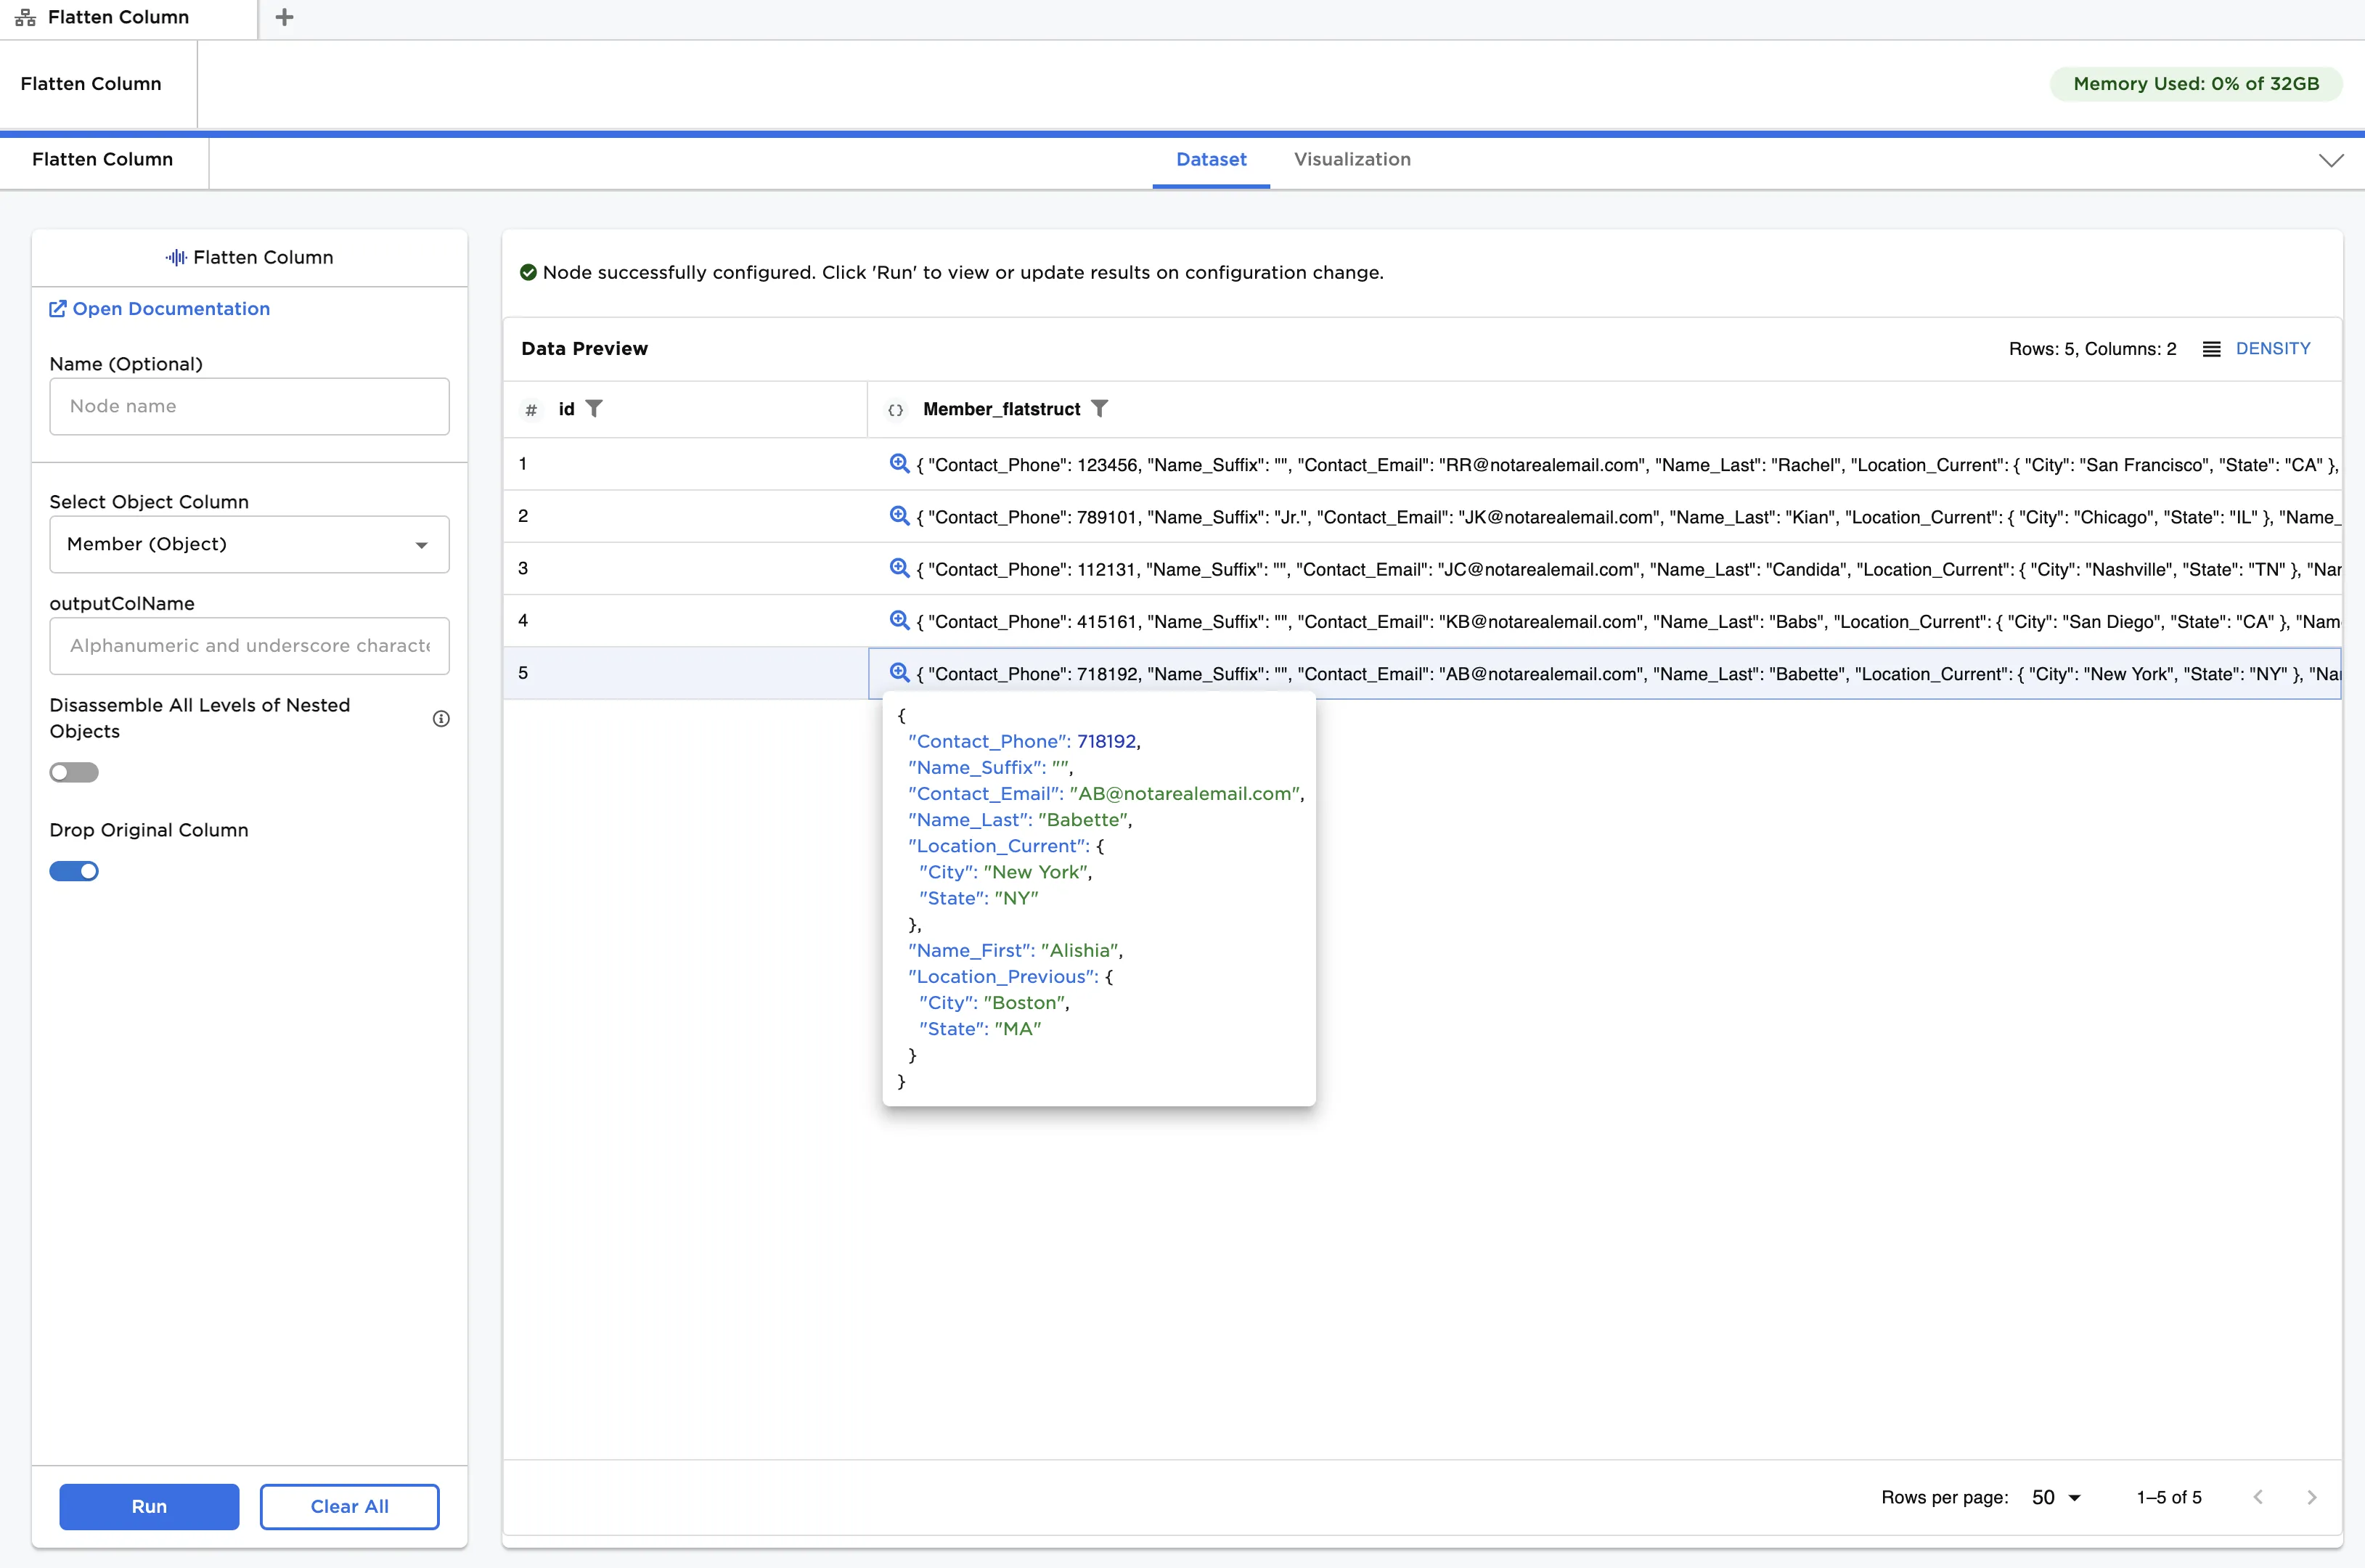Click the workflow icon in Flatten Column tab
Image resolution: width=2365 pixels, height=1568 pixels.
click(25, 17)
